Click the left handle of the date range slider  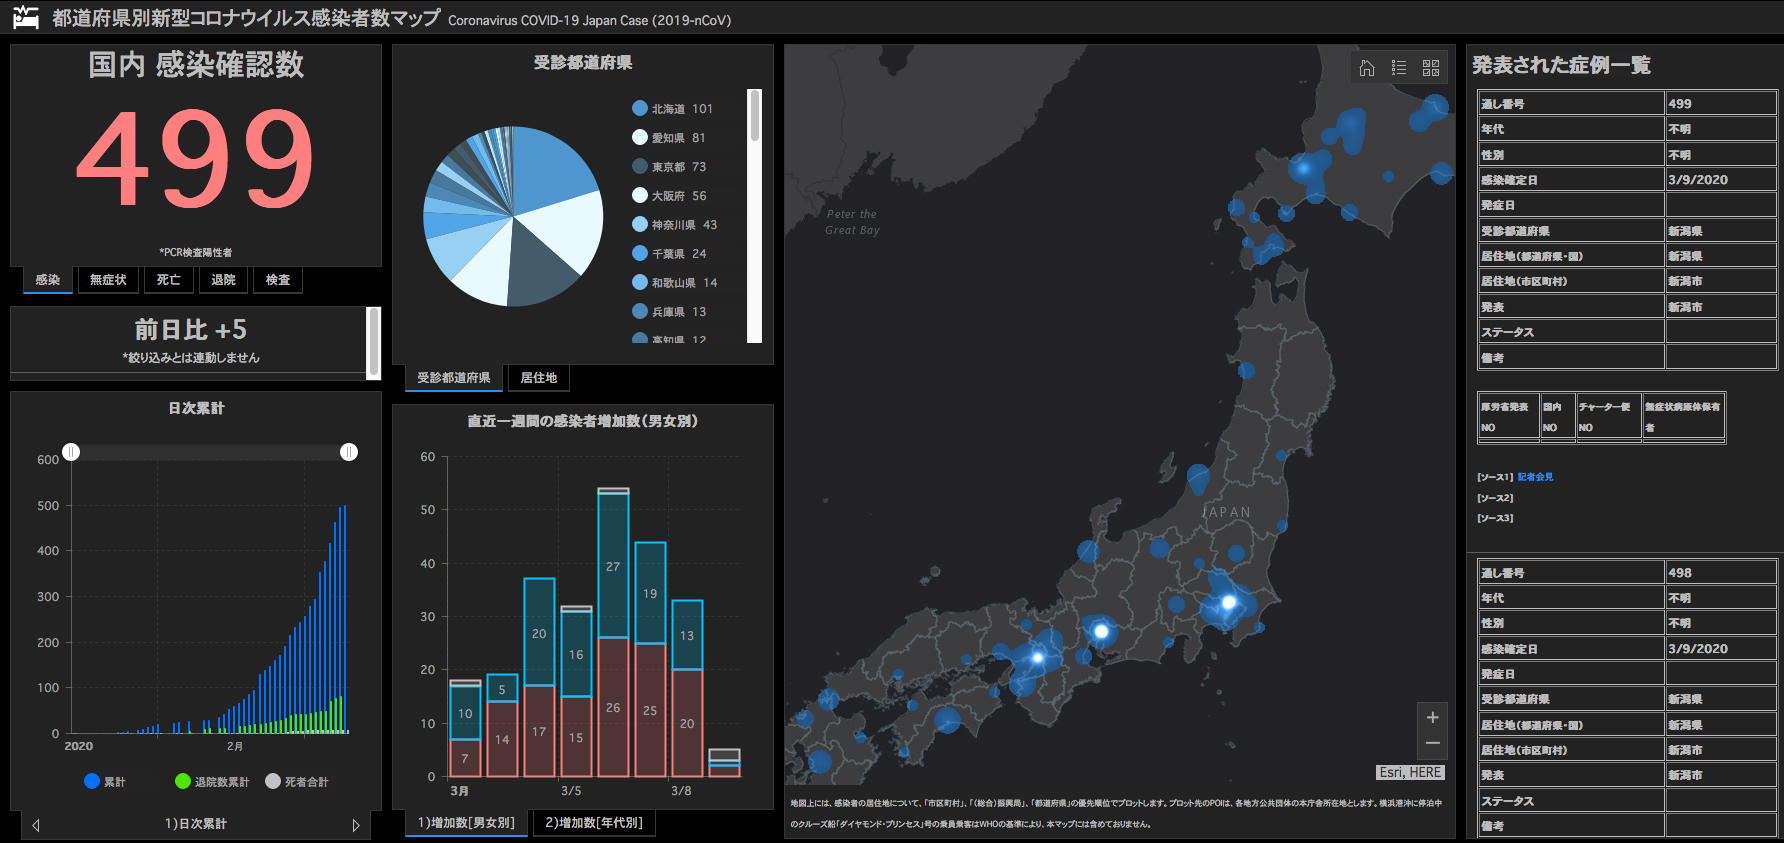coord(71,452)
